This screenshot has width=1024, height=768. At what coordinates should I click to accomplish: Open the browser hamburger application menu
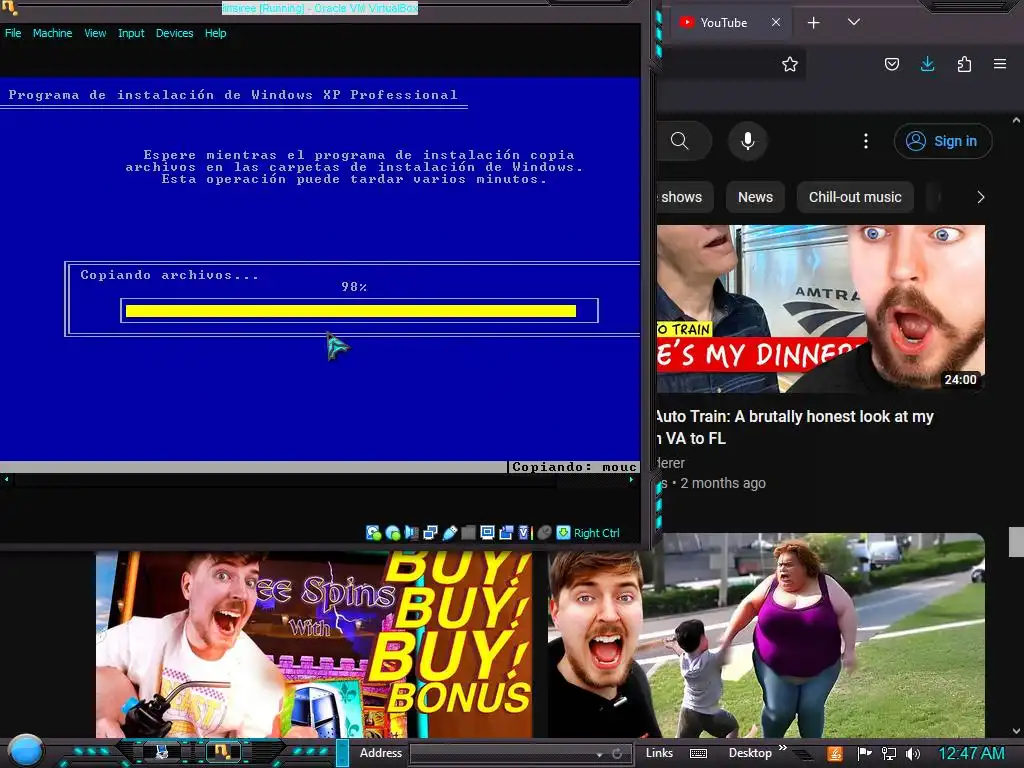(x=1000, y=64)
